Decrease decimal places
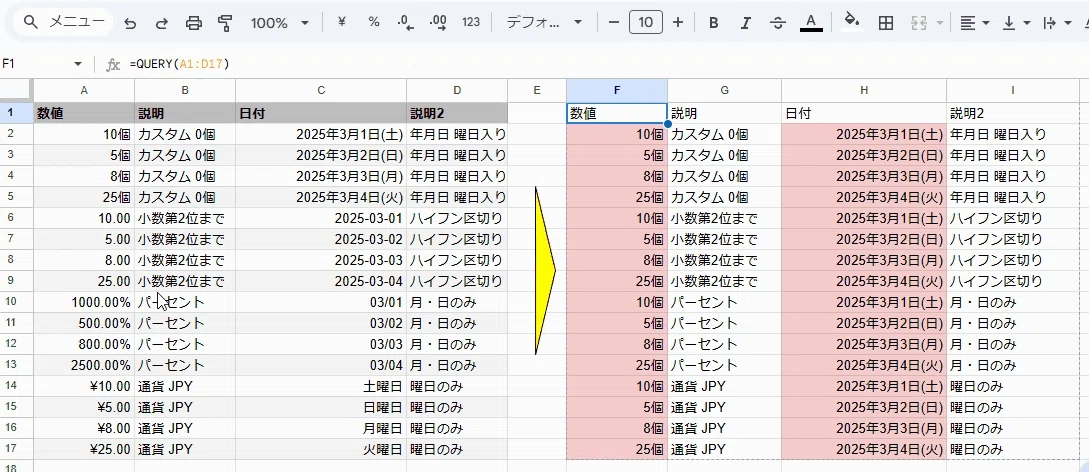This screenshot has height=472, width=1089. point(406,22)
